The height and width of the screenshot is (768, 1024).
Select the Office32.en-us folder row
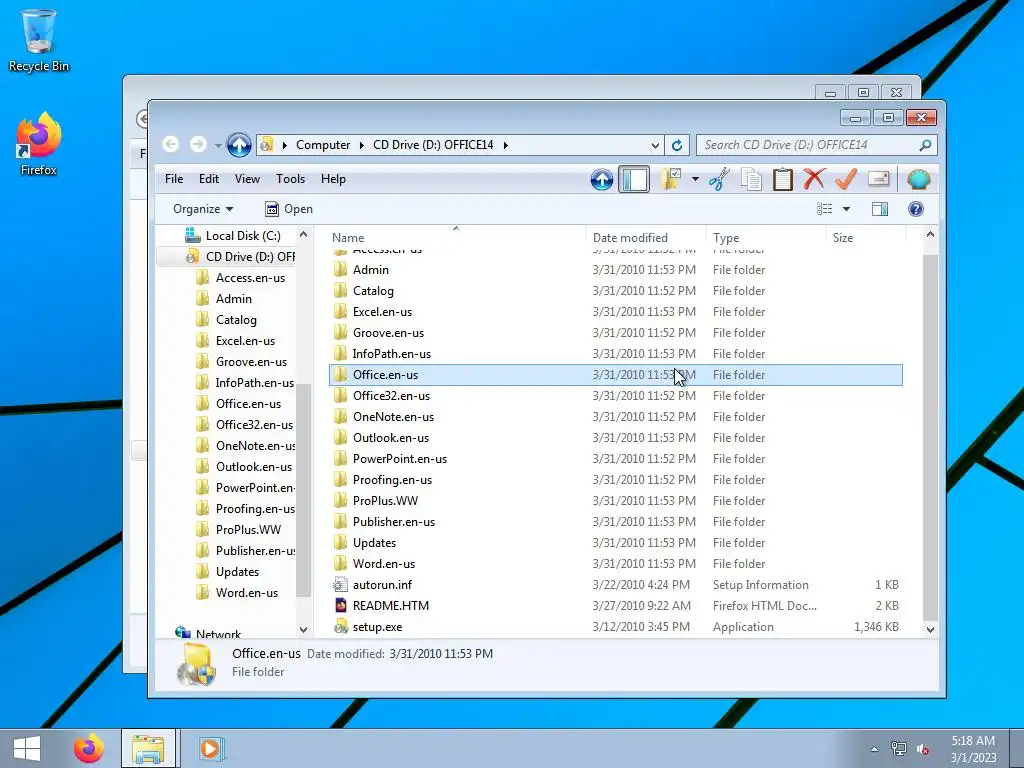pyautogui.click(x=615, y=396)
